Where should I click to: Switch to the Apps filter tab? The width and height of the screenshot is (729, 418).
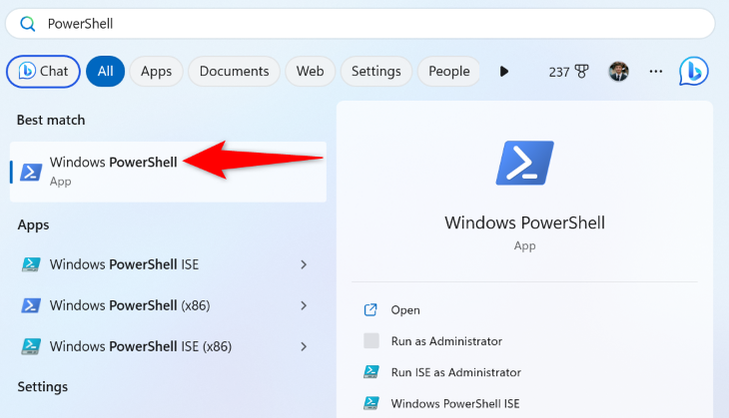click(x=156, y=71)
